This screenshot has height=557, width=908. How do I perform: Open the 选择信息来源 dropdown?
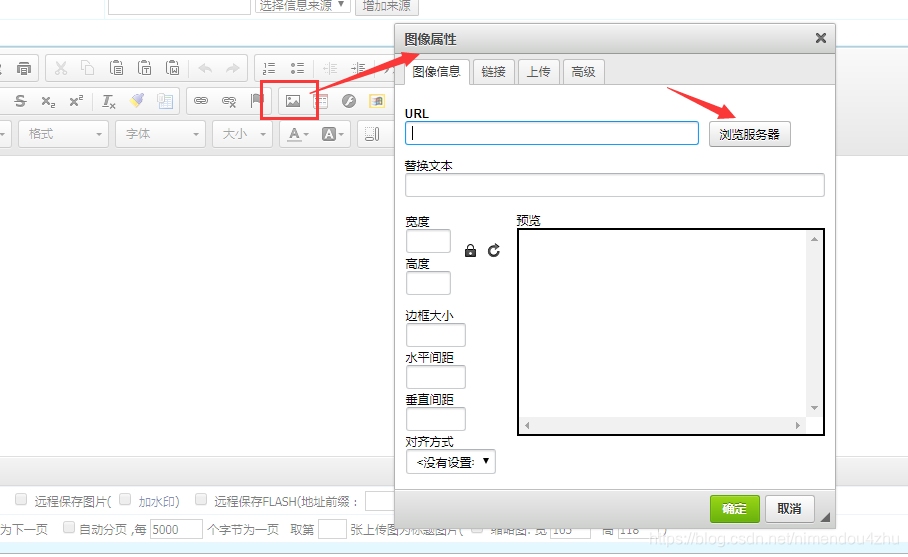302,6
